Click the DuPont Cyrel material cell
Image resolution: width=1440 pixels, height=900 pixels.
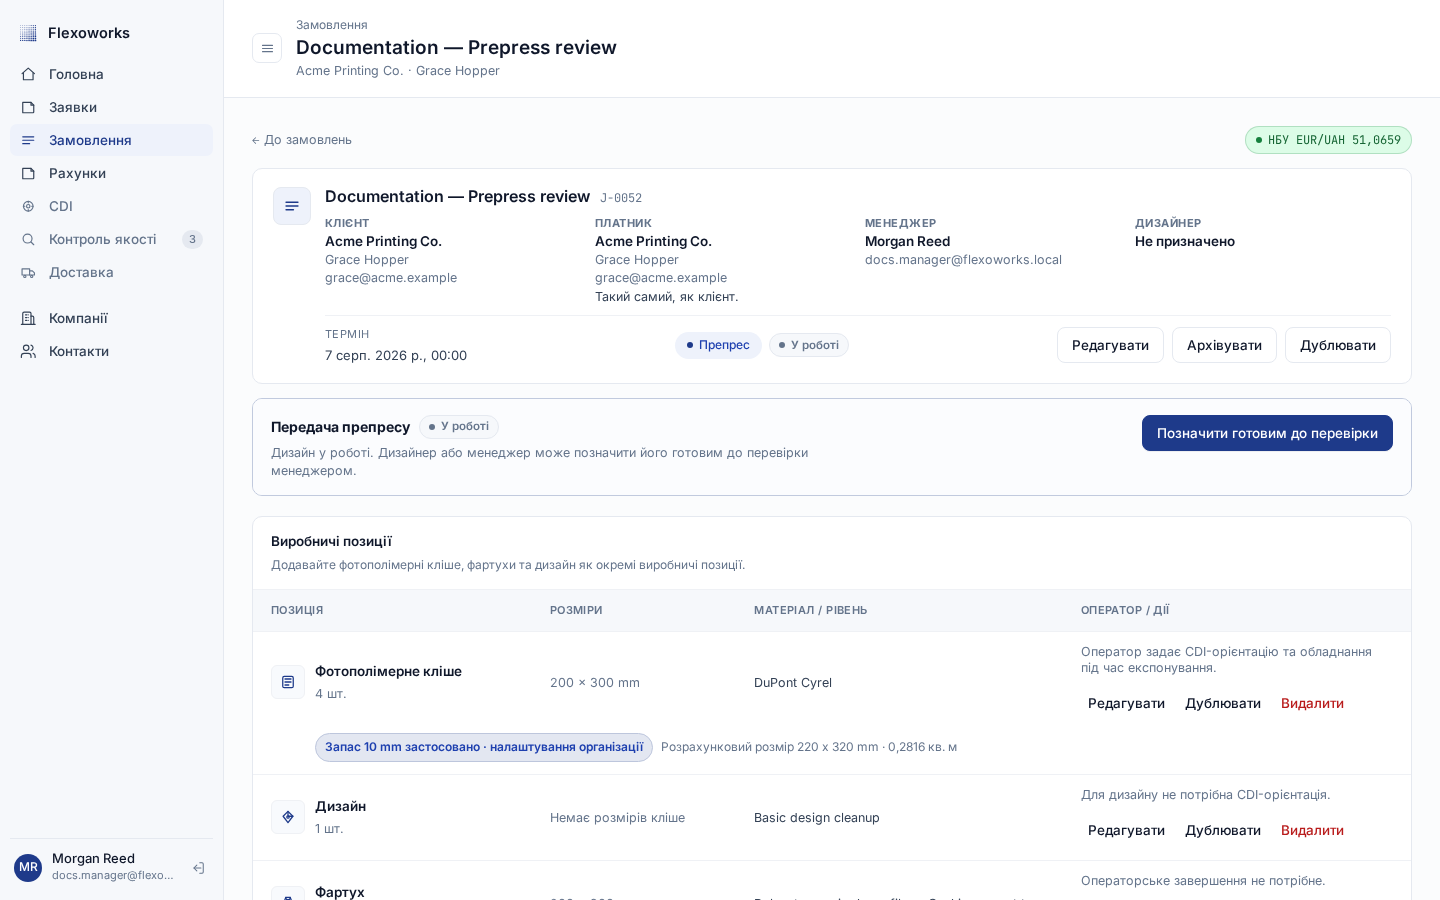coord(793,683)
